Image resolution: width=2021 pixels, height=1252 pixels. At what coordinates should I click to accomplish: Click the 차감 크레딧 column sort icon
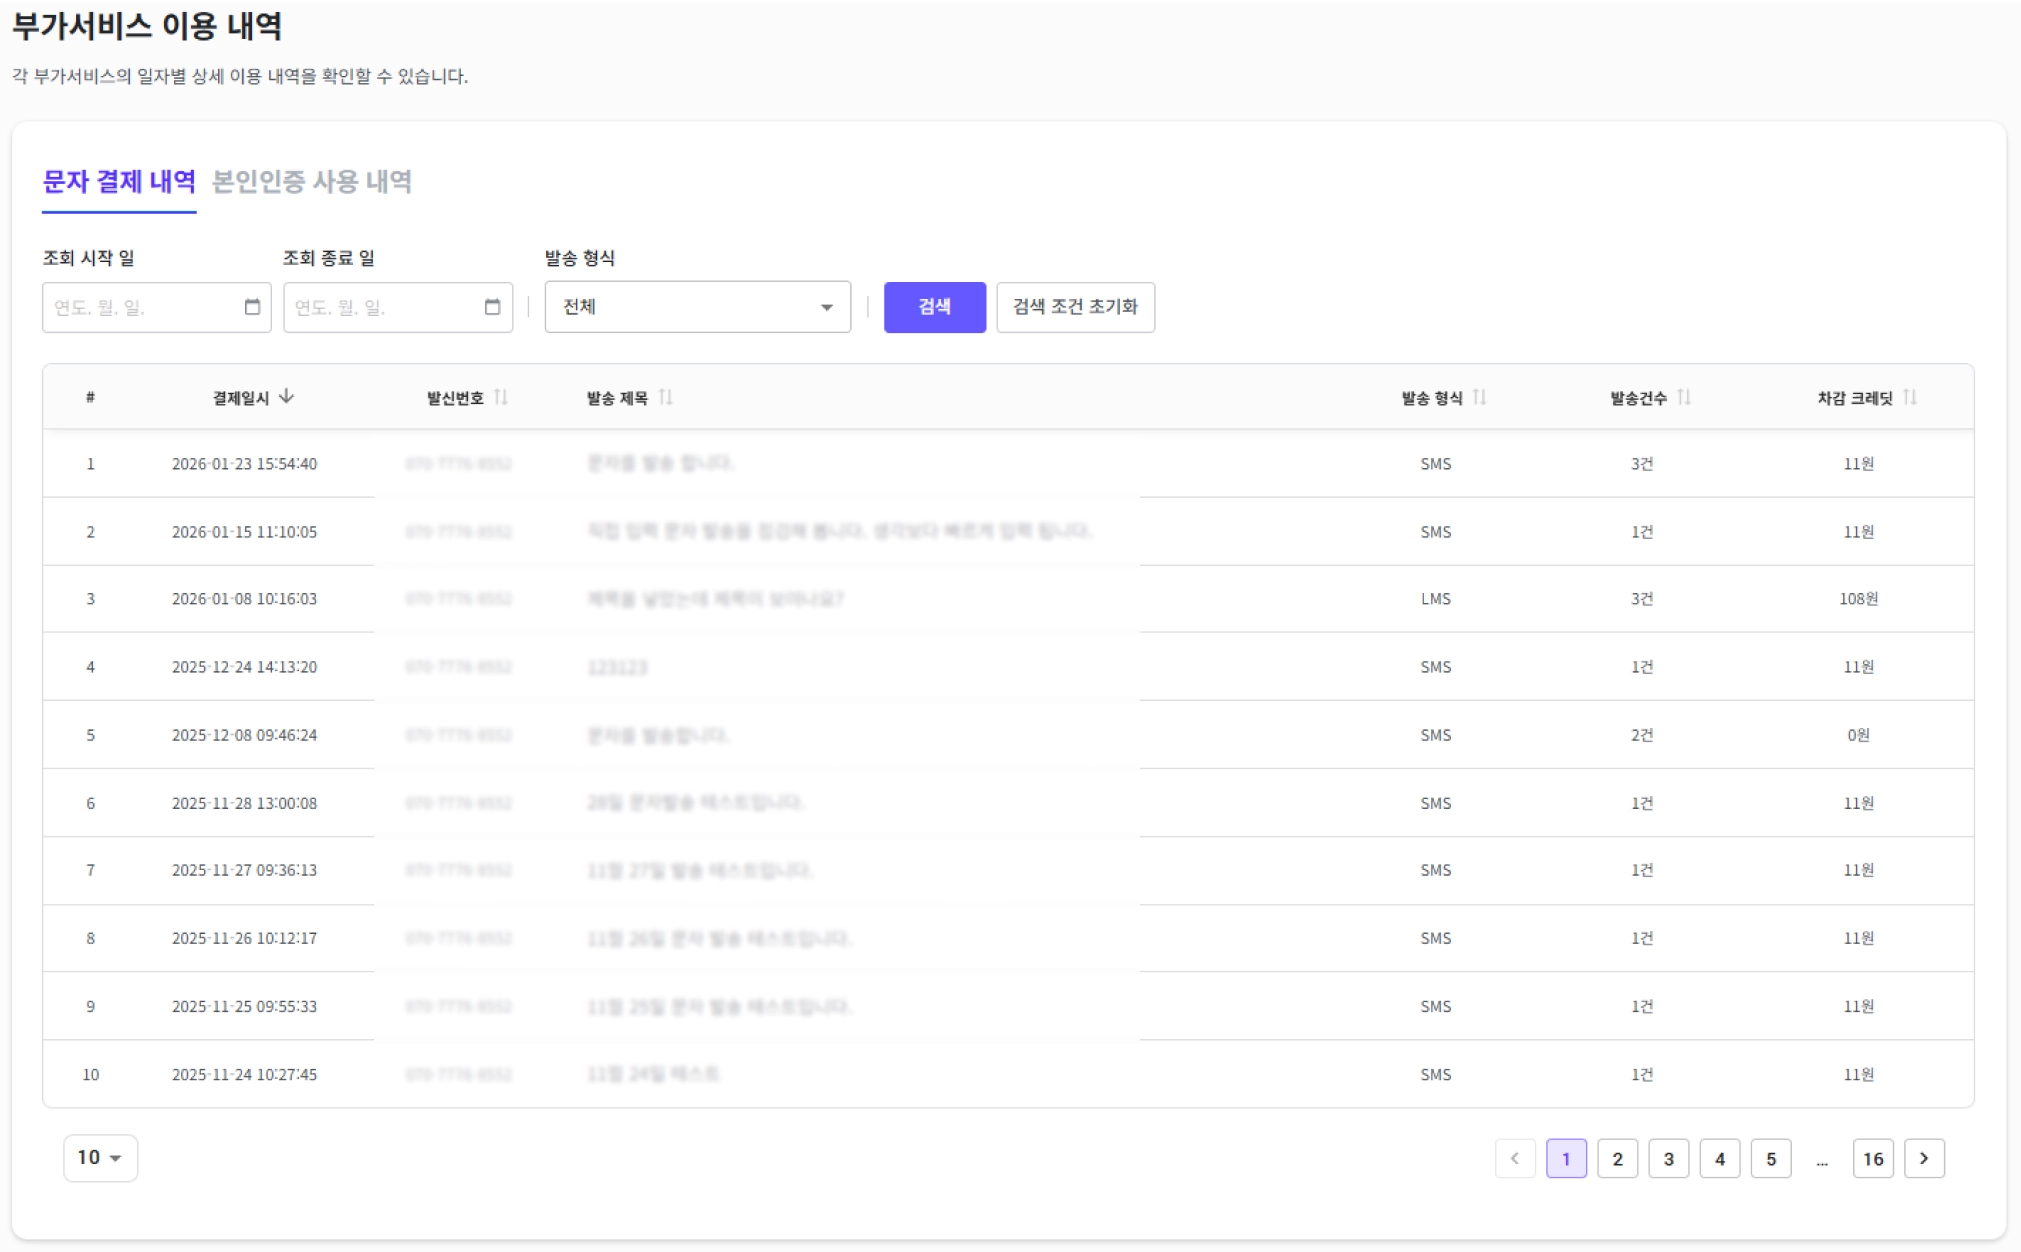[1910, 397]
